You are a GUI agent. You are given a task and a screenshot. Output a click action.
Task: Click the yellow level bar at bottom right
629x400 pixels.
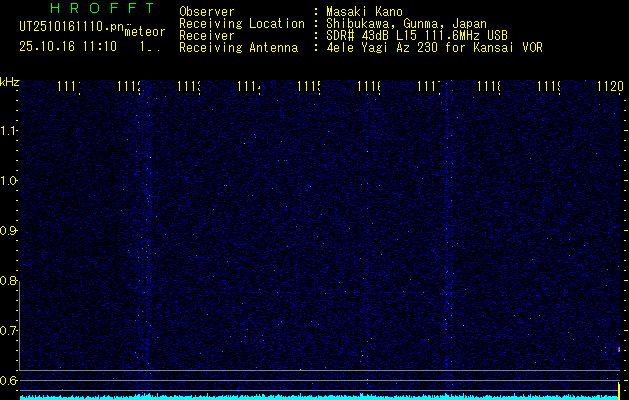pos(619,391)
